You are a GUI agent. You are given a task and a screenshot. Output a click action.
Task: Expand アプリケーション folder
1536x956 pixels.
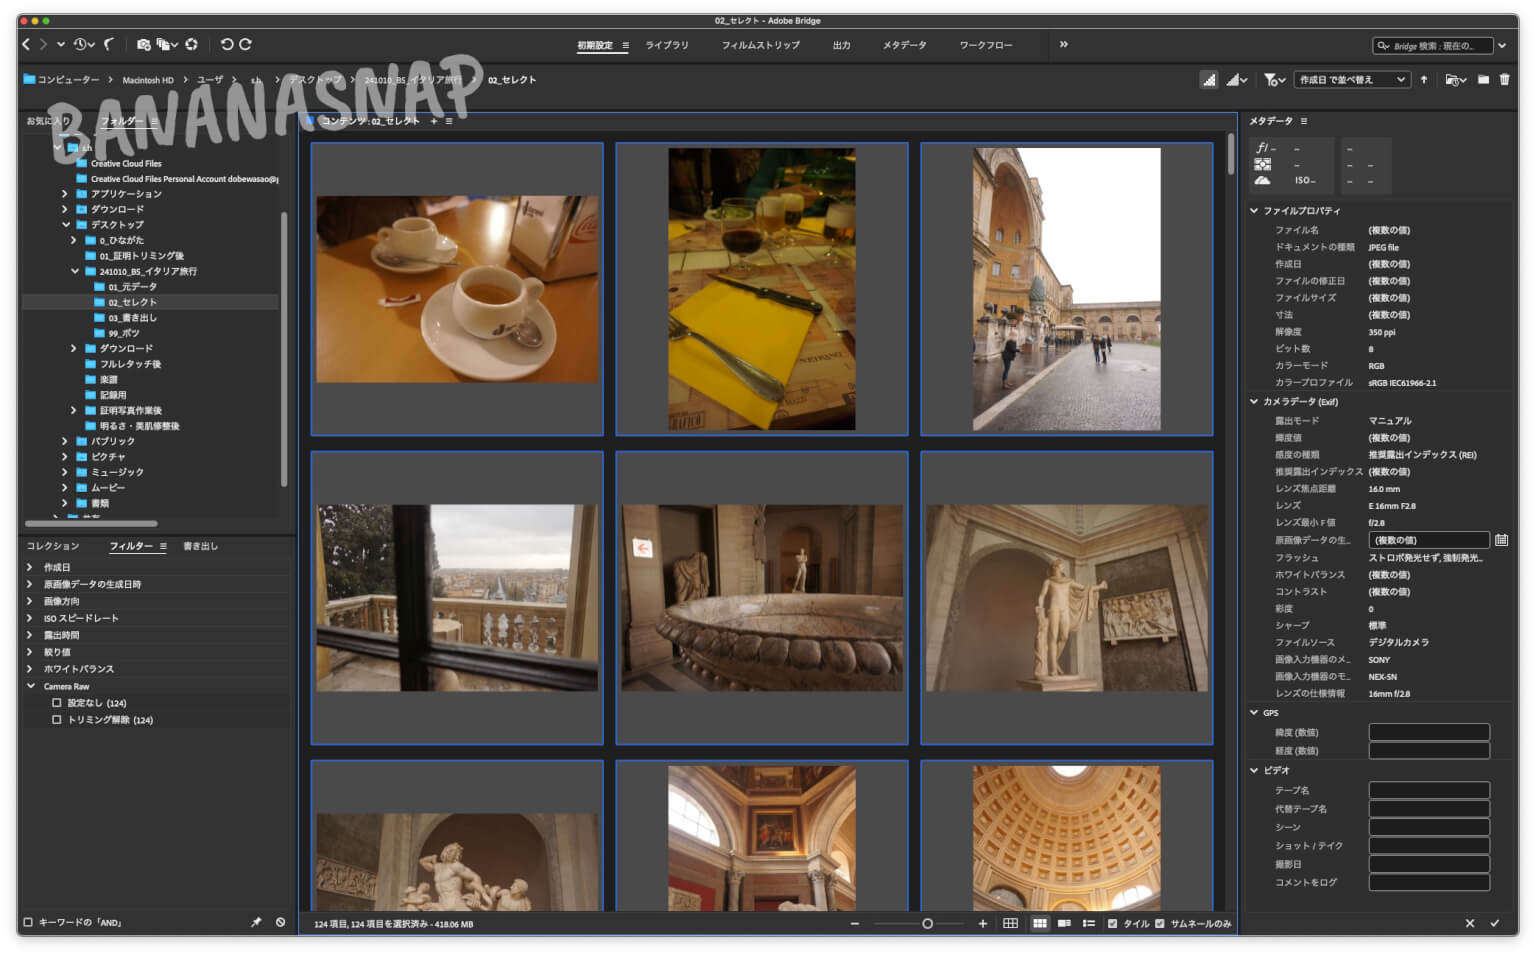pyautogui.click(x=65, y=194)
